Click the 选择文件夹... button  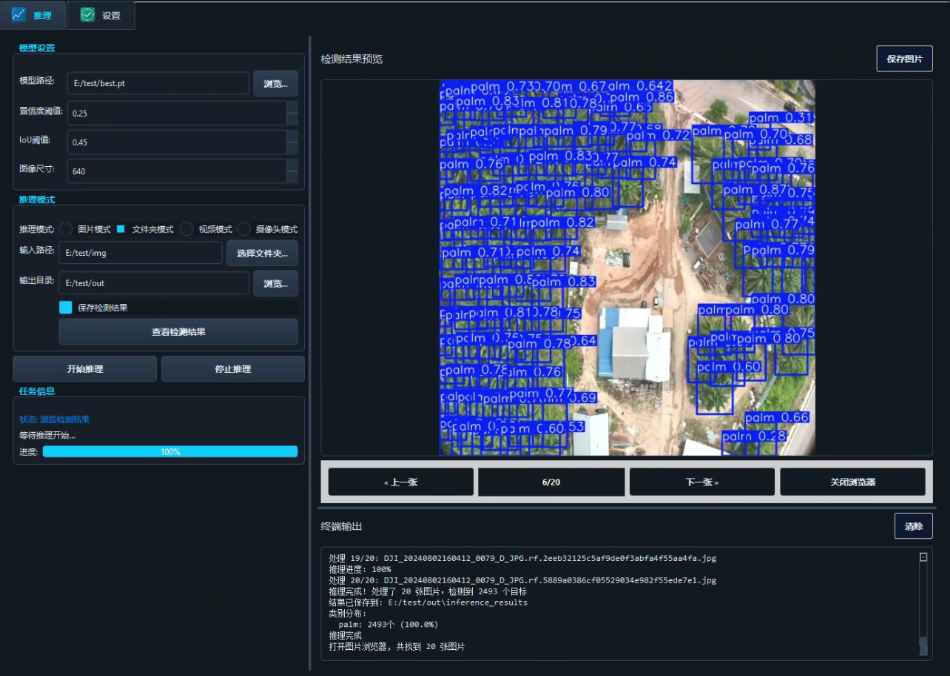tap(262, 253)
